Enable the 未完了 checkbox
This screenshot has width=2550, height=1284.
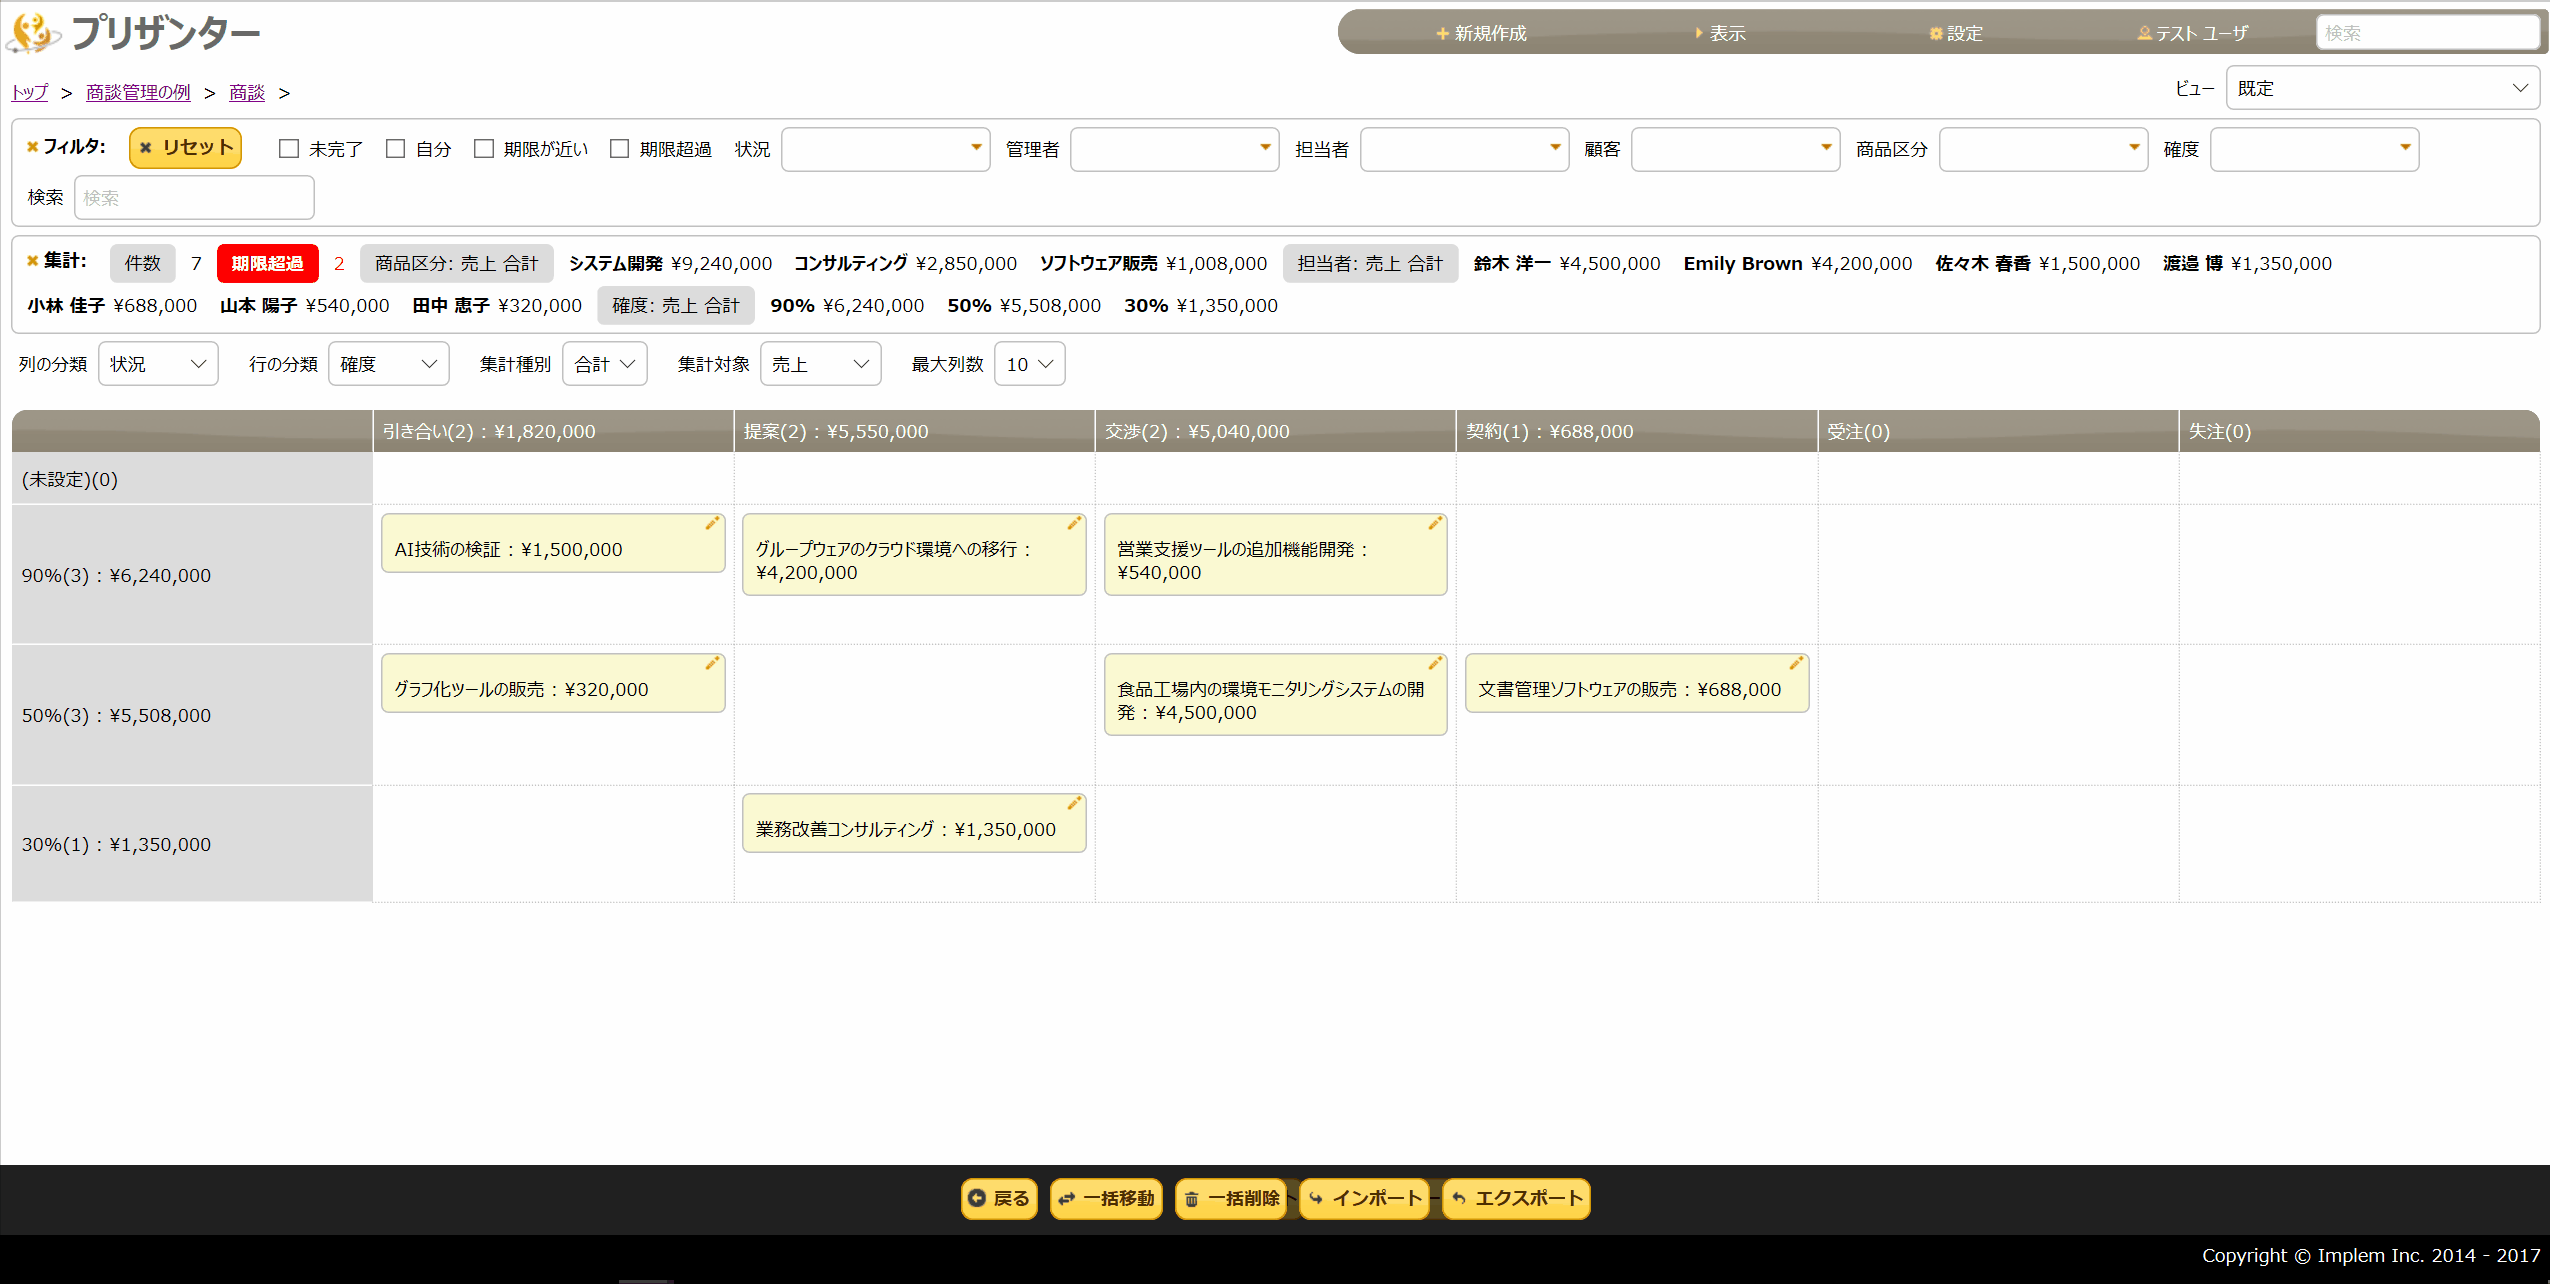(289, 149)
